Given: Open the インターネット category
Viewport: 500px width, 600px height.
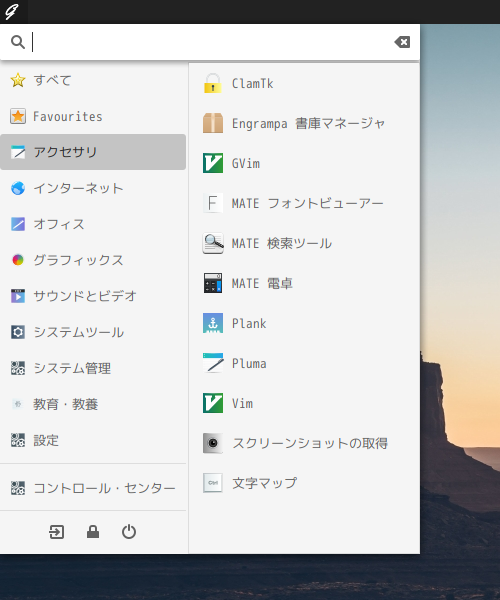Looking at the screenshot, I should coord(93,188).
